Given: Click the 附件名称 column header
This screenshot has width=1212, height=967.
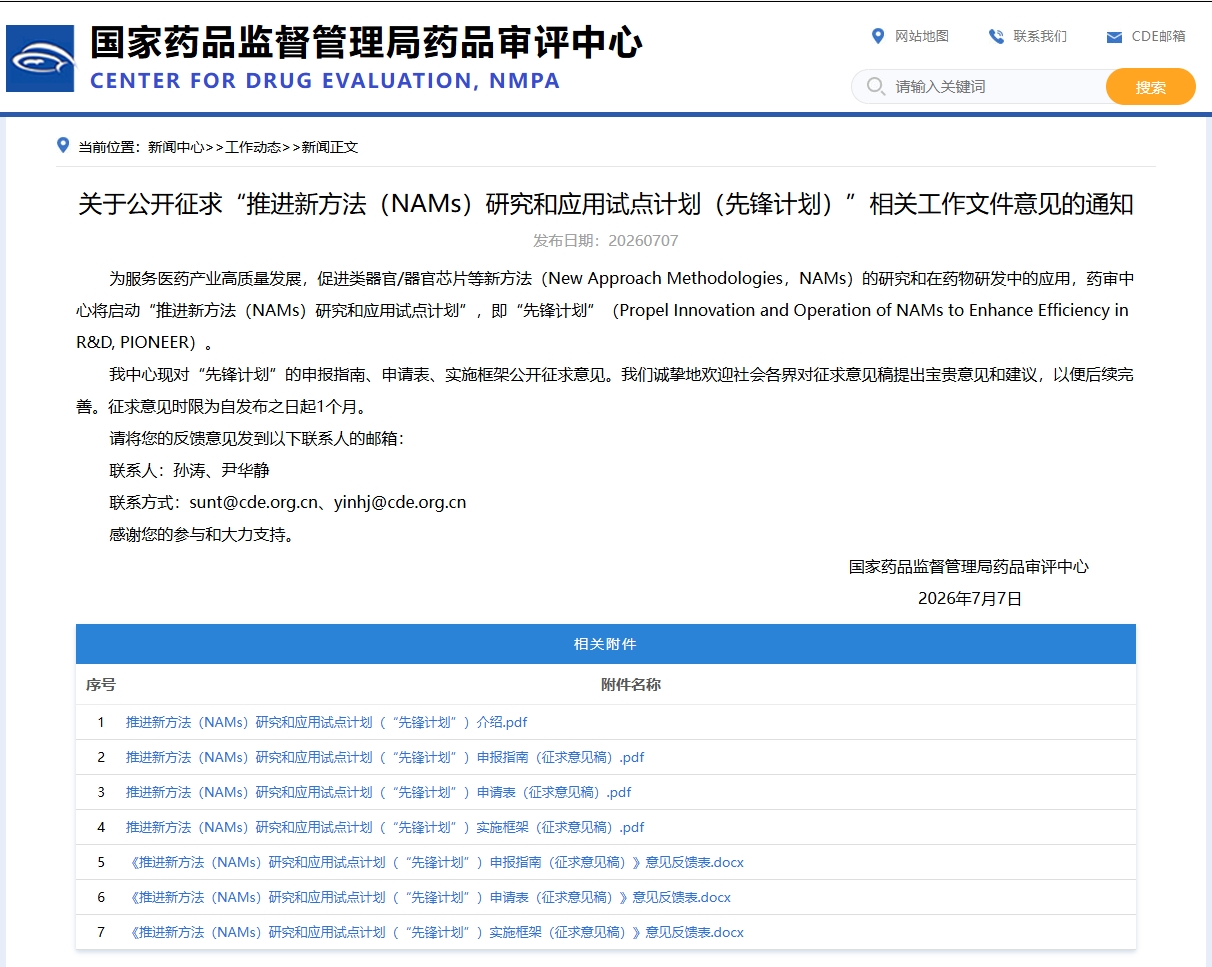Looking at the screenshot, I should click(x=631, y=685).
